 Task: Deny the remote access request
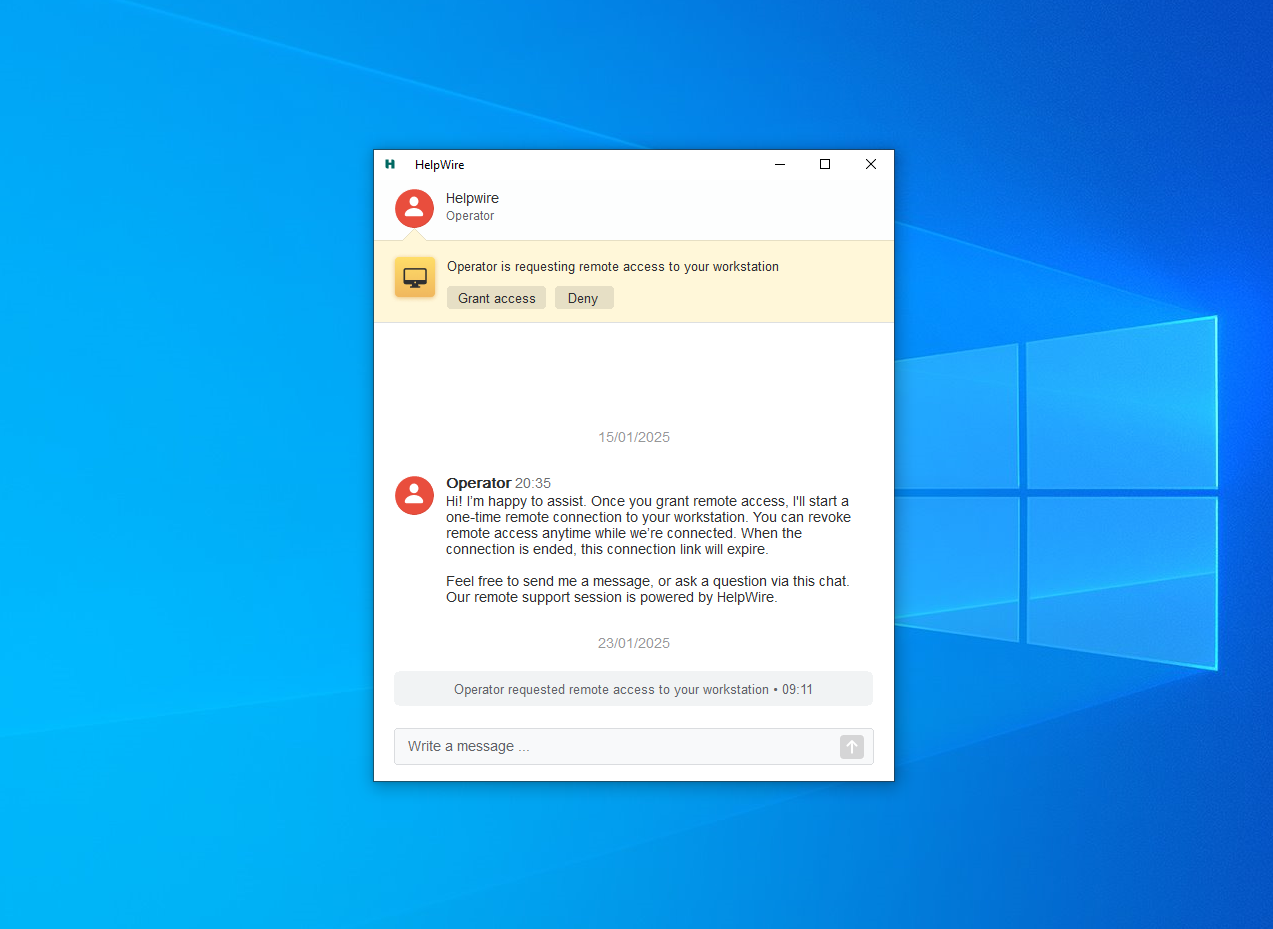(584, 298)
